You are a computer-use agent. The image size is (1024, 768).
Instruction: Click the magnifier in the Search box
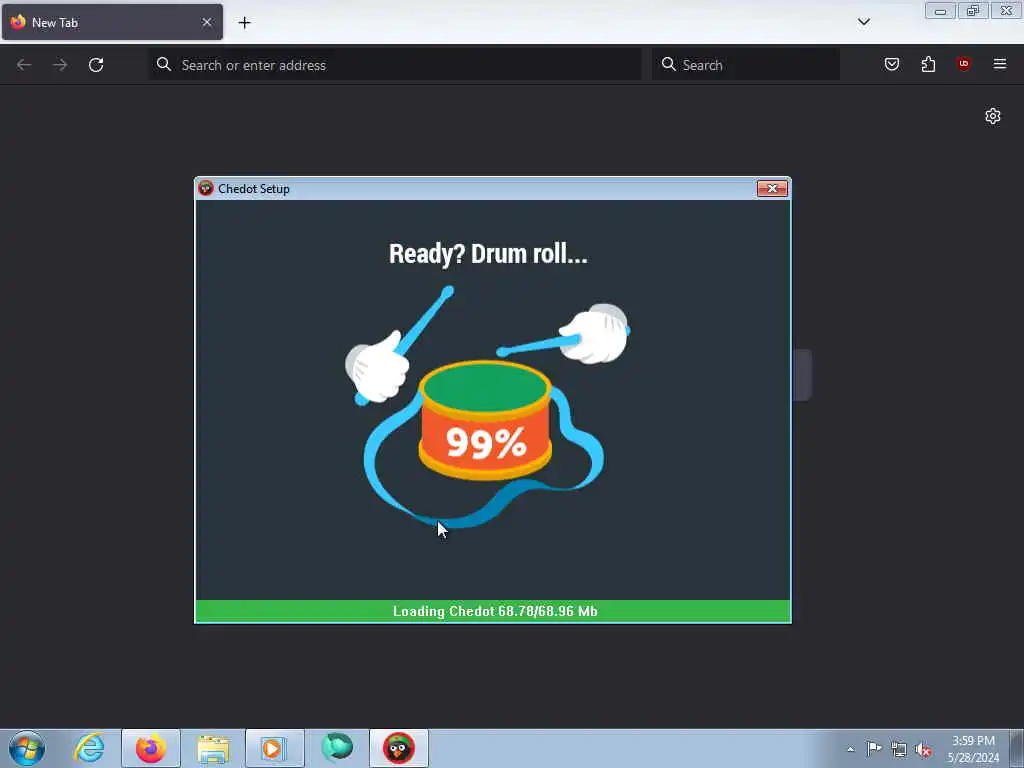(668, 64)
